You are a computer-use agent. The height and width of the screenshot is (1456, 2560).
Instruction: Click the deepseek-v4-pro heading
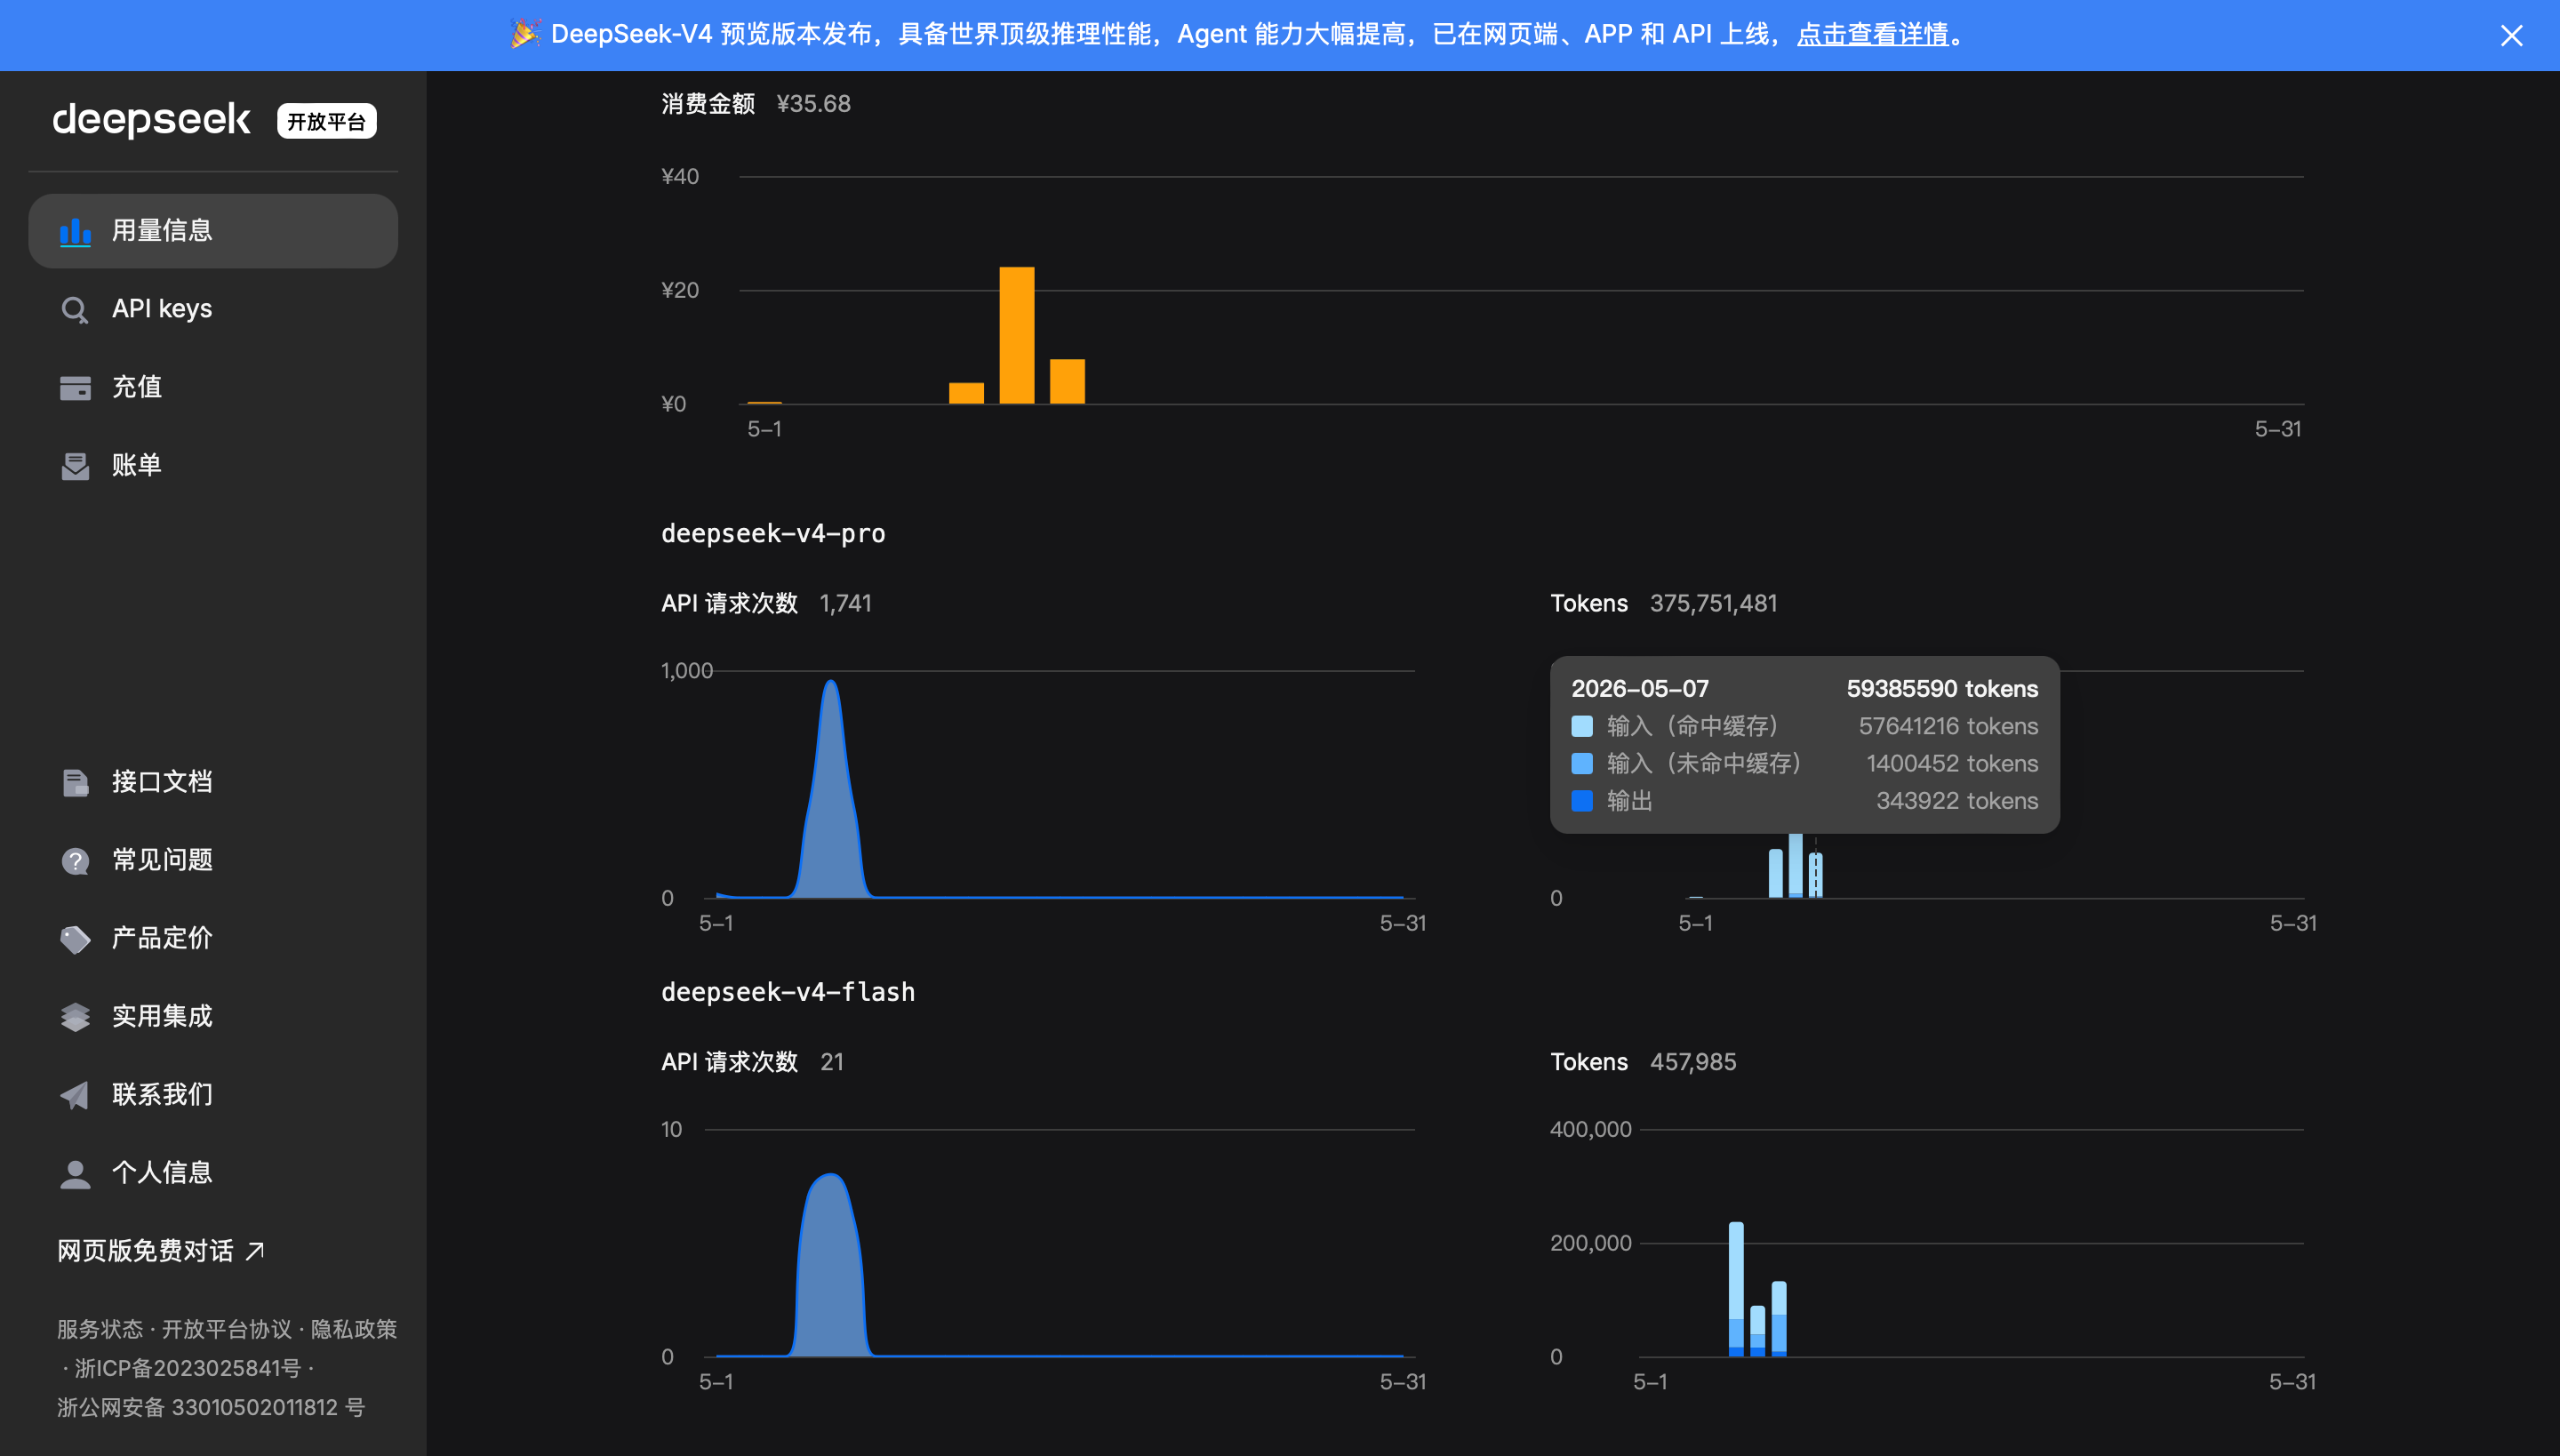coord(773,533)
